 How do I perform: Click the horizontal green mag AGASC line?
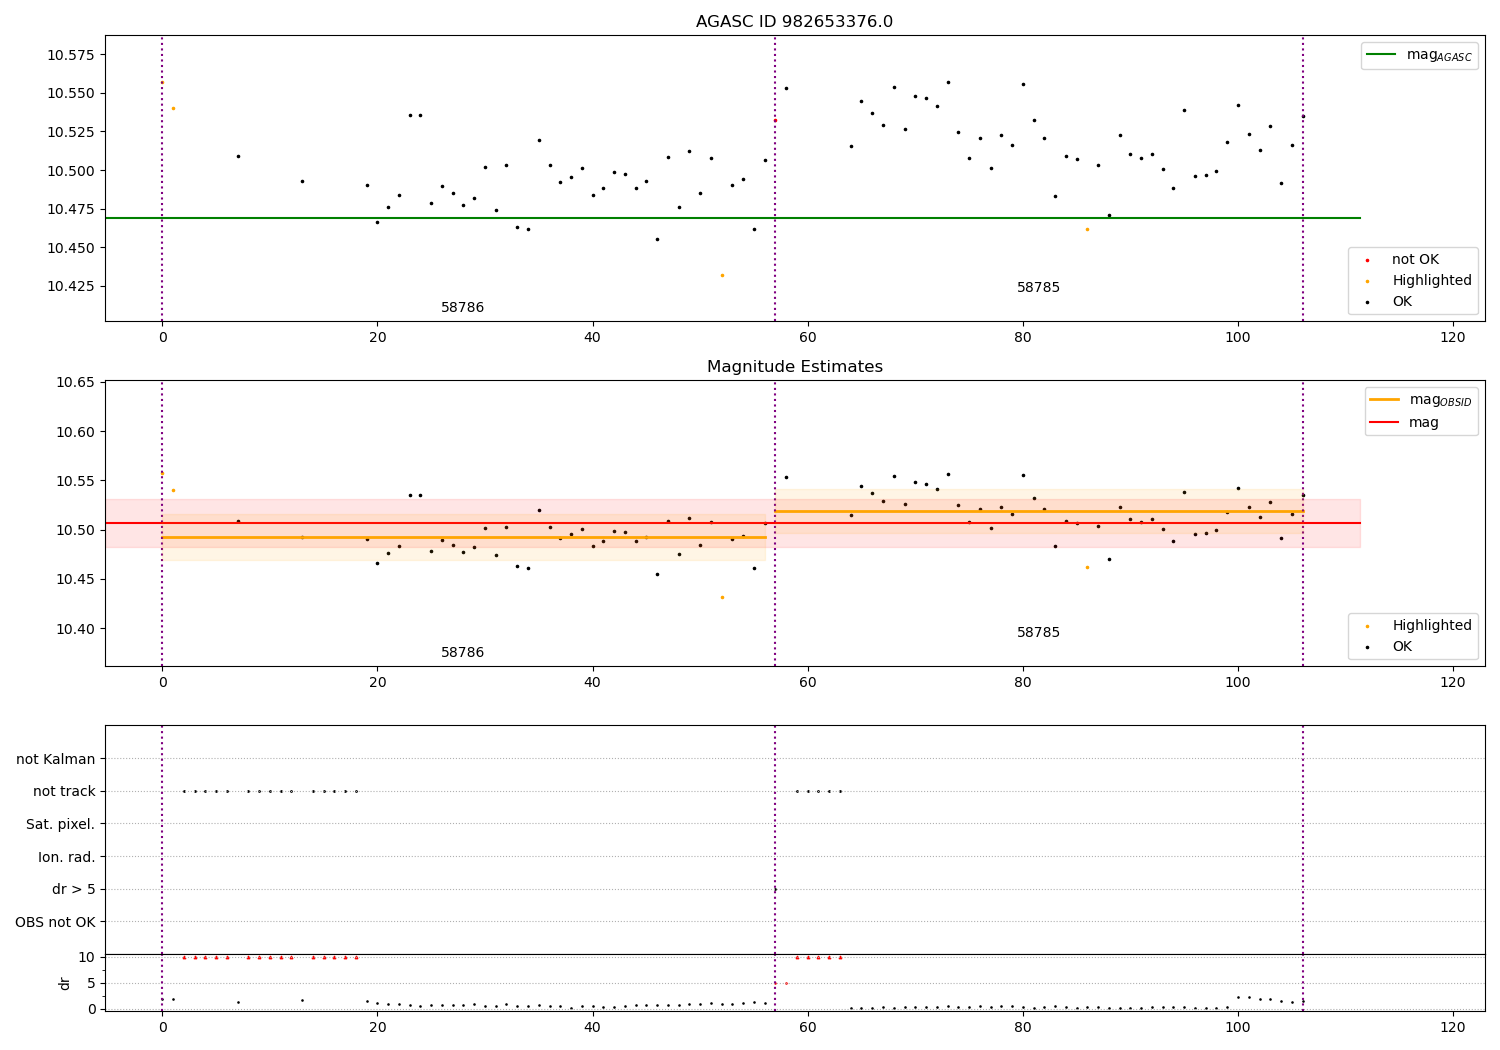(733, 218)
